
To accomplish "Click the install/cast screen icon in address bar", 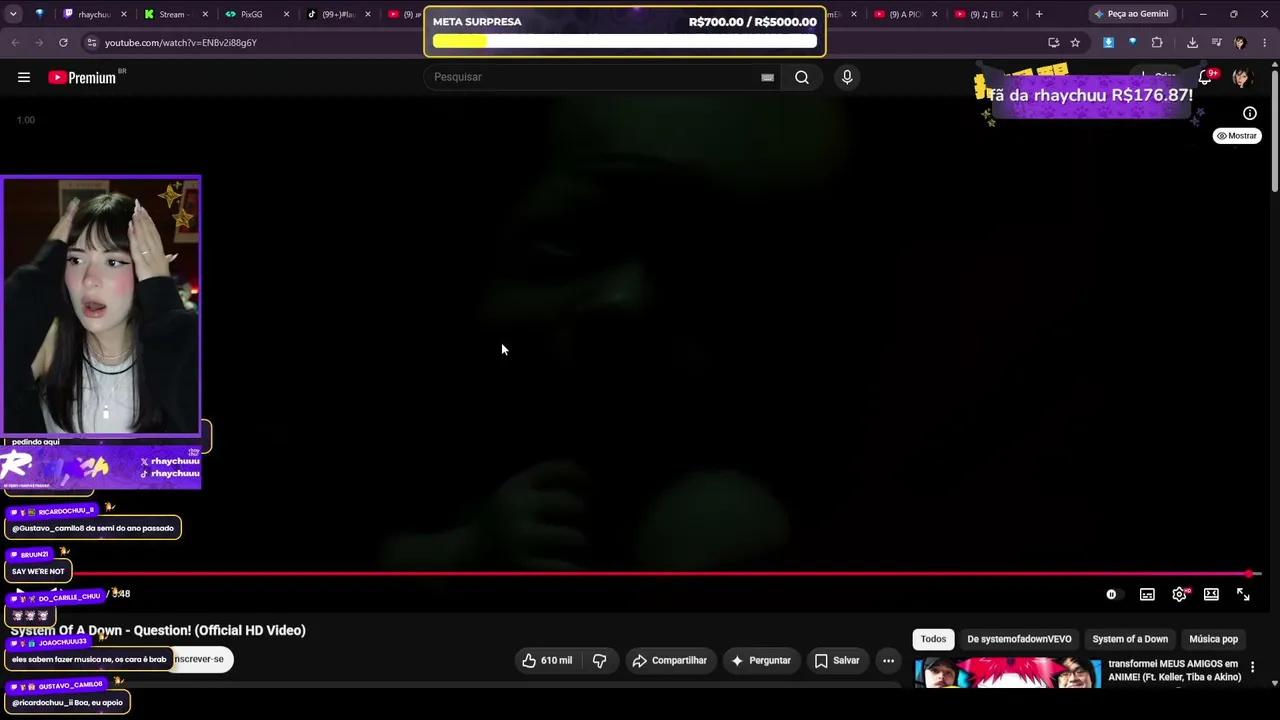I will (x=1053, y=42).
